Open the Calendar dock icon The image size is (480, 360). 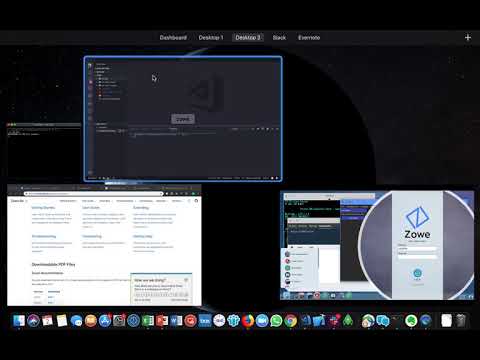point(48,321)
